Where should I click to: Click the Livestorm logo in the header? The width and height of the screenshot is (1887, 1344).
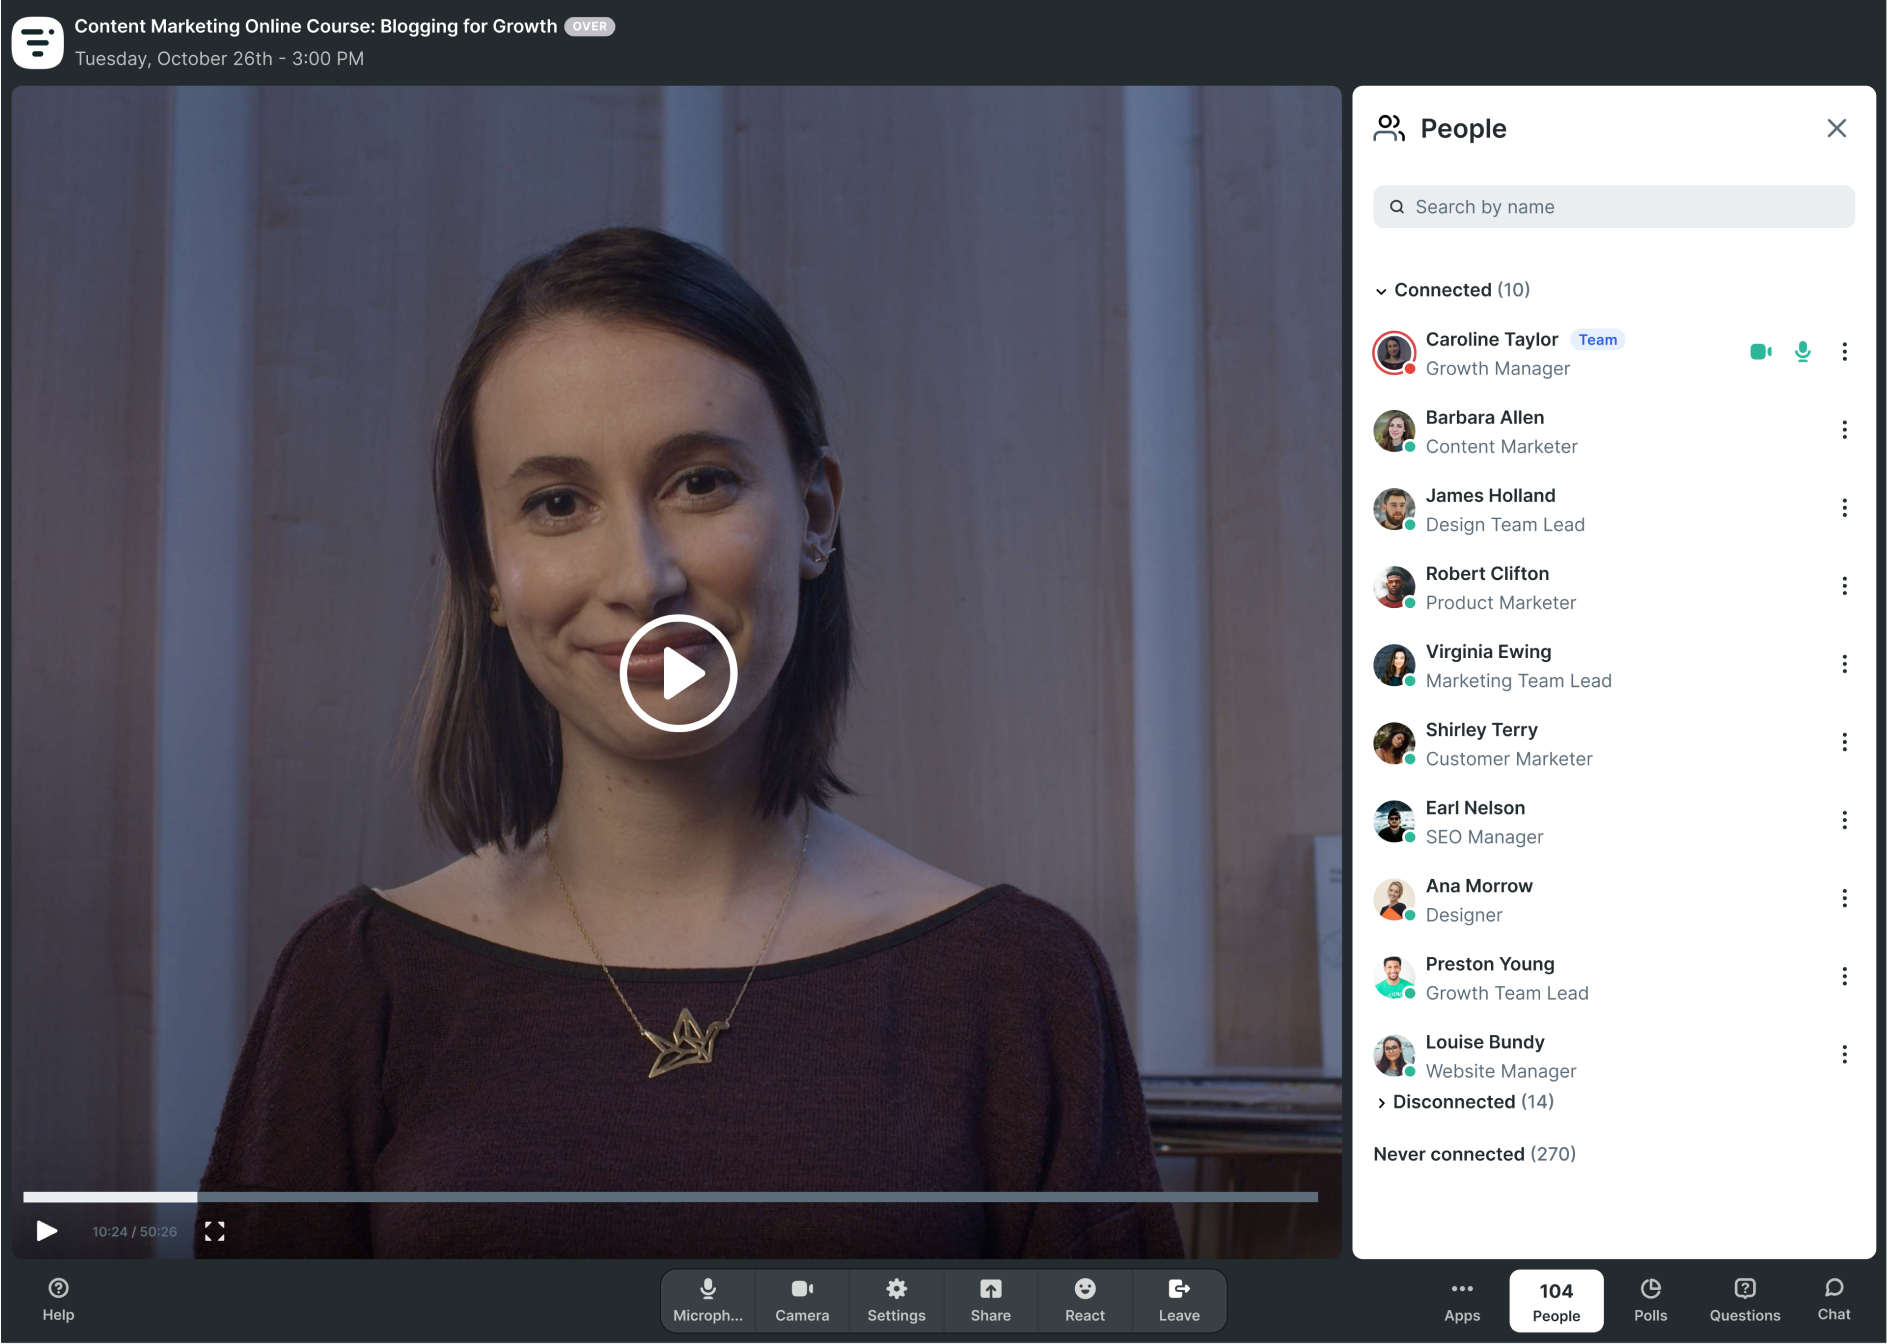[x=37, y=42]
